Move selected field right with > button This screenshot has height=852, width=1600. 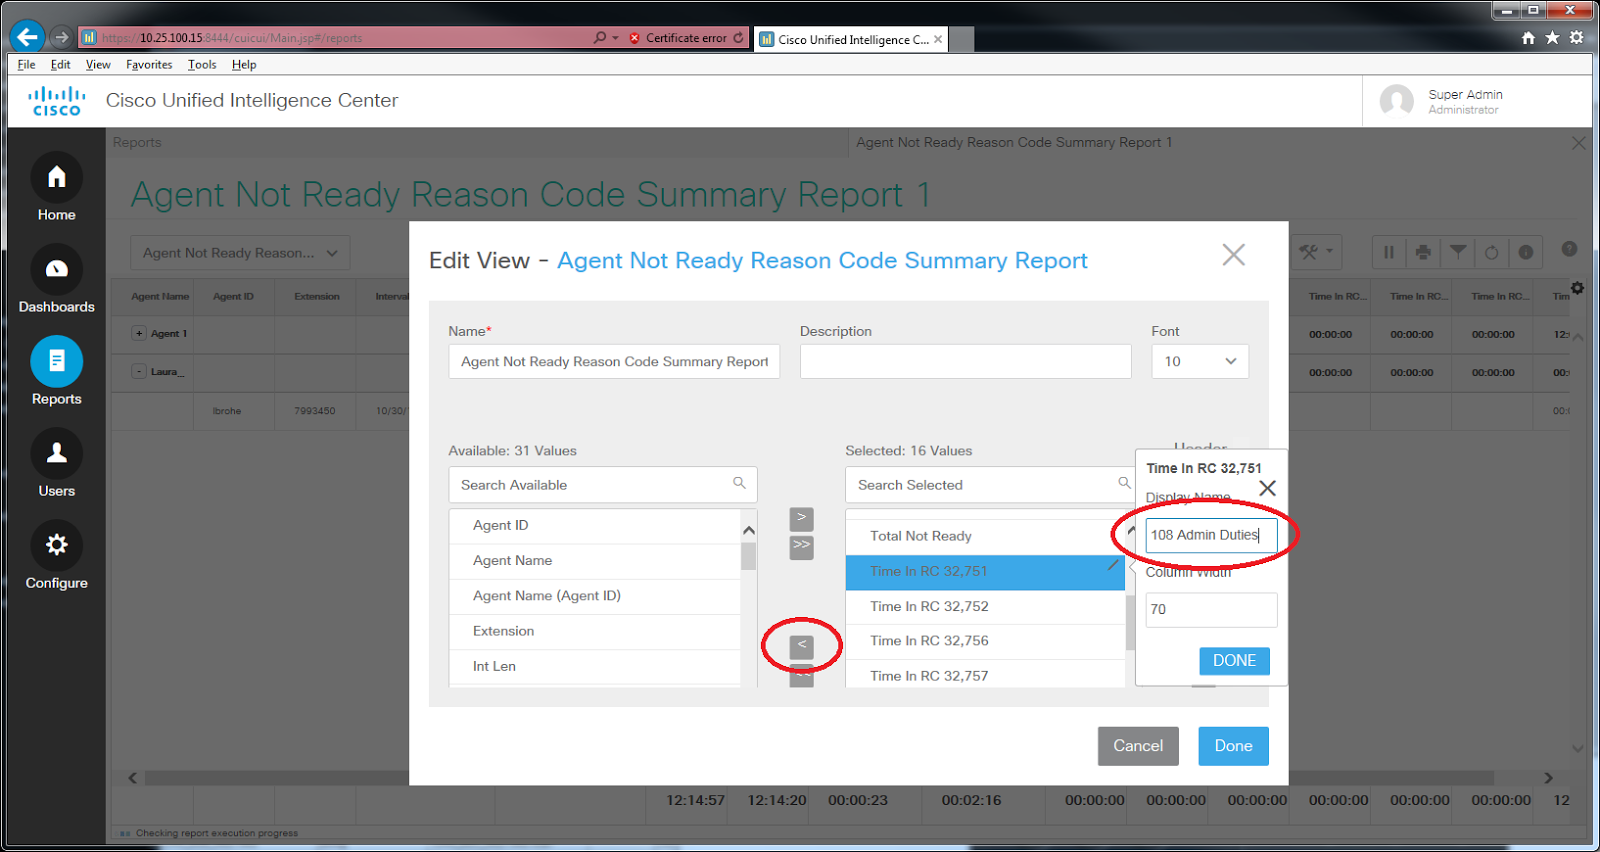tap(802, 519)
